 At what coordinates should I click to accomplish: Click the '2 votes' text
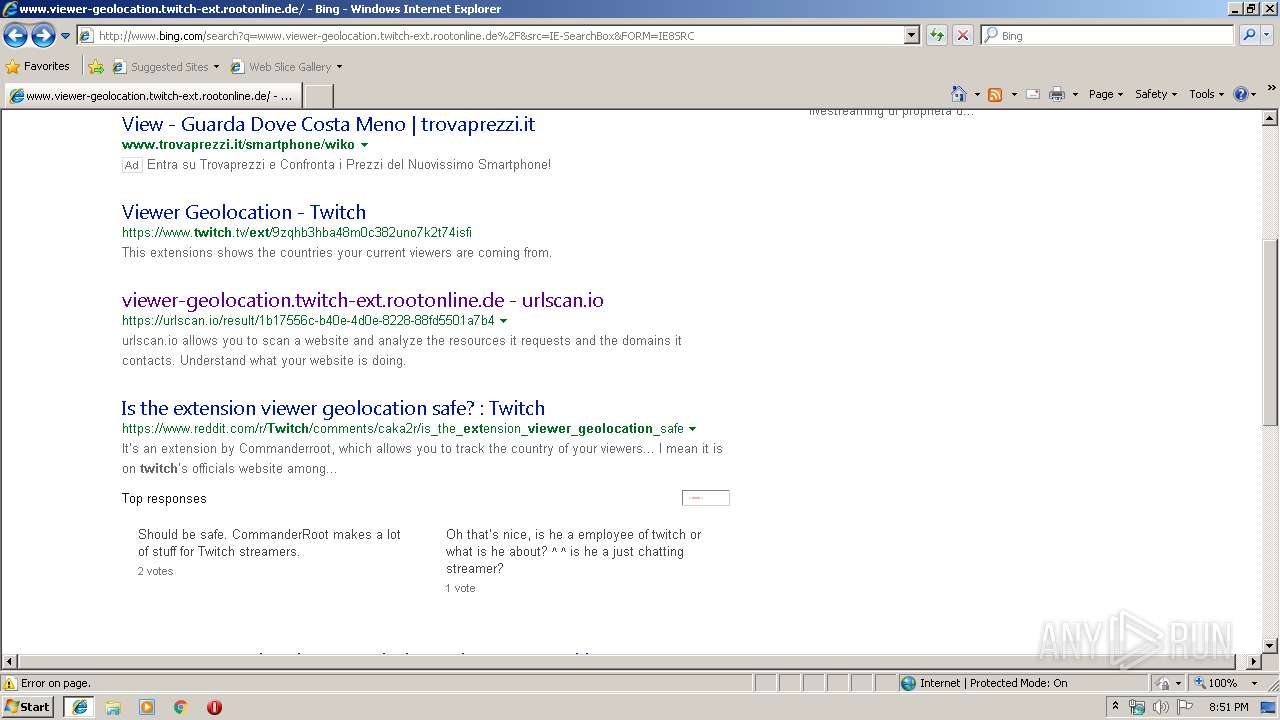[155, 571]
